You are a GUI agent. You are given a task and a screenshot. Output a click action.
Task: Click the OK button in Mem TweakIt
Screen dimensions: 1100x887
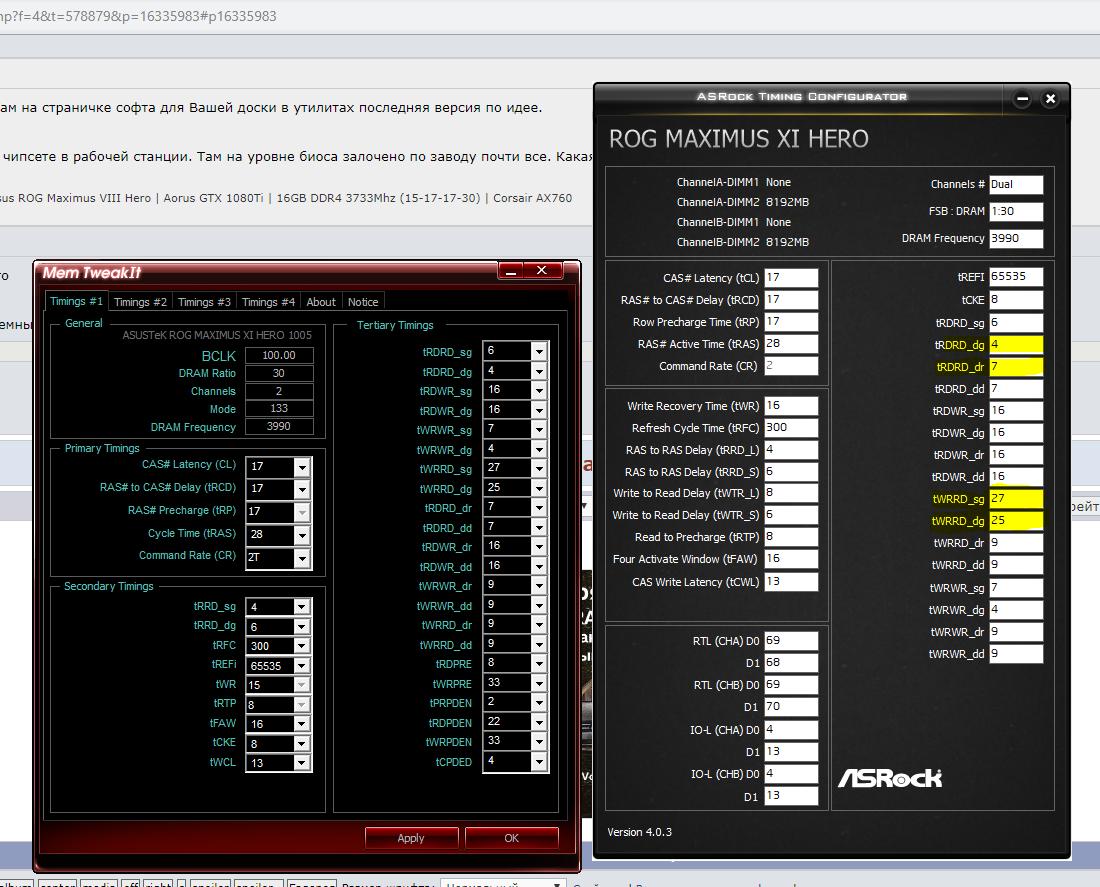tap(511, 838)
